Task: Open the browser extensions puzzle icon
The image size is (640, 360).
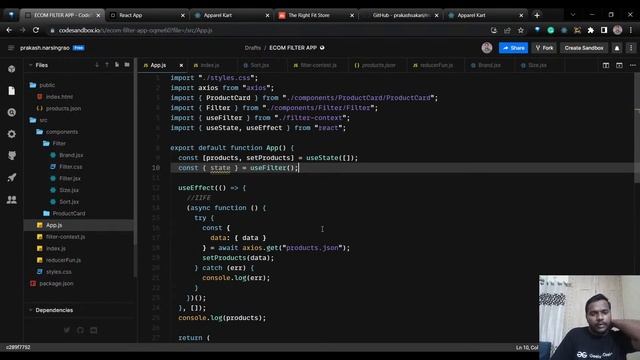Action: click(x=591, y=30)
